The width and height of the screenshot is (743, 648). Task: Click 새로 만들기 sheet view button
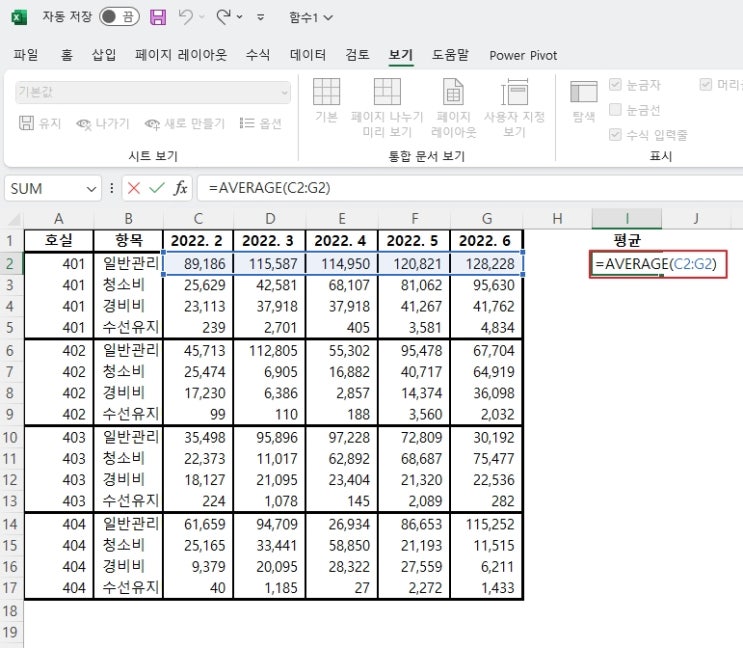click(x=185, y=124)
